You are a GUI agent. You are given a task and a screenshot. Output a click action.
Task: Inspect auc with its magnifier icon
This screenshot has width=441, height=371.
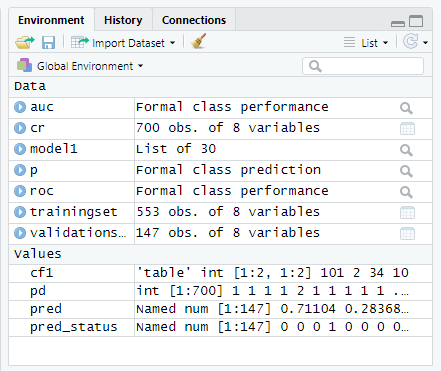click(x=406, y=108)
